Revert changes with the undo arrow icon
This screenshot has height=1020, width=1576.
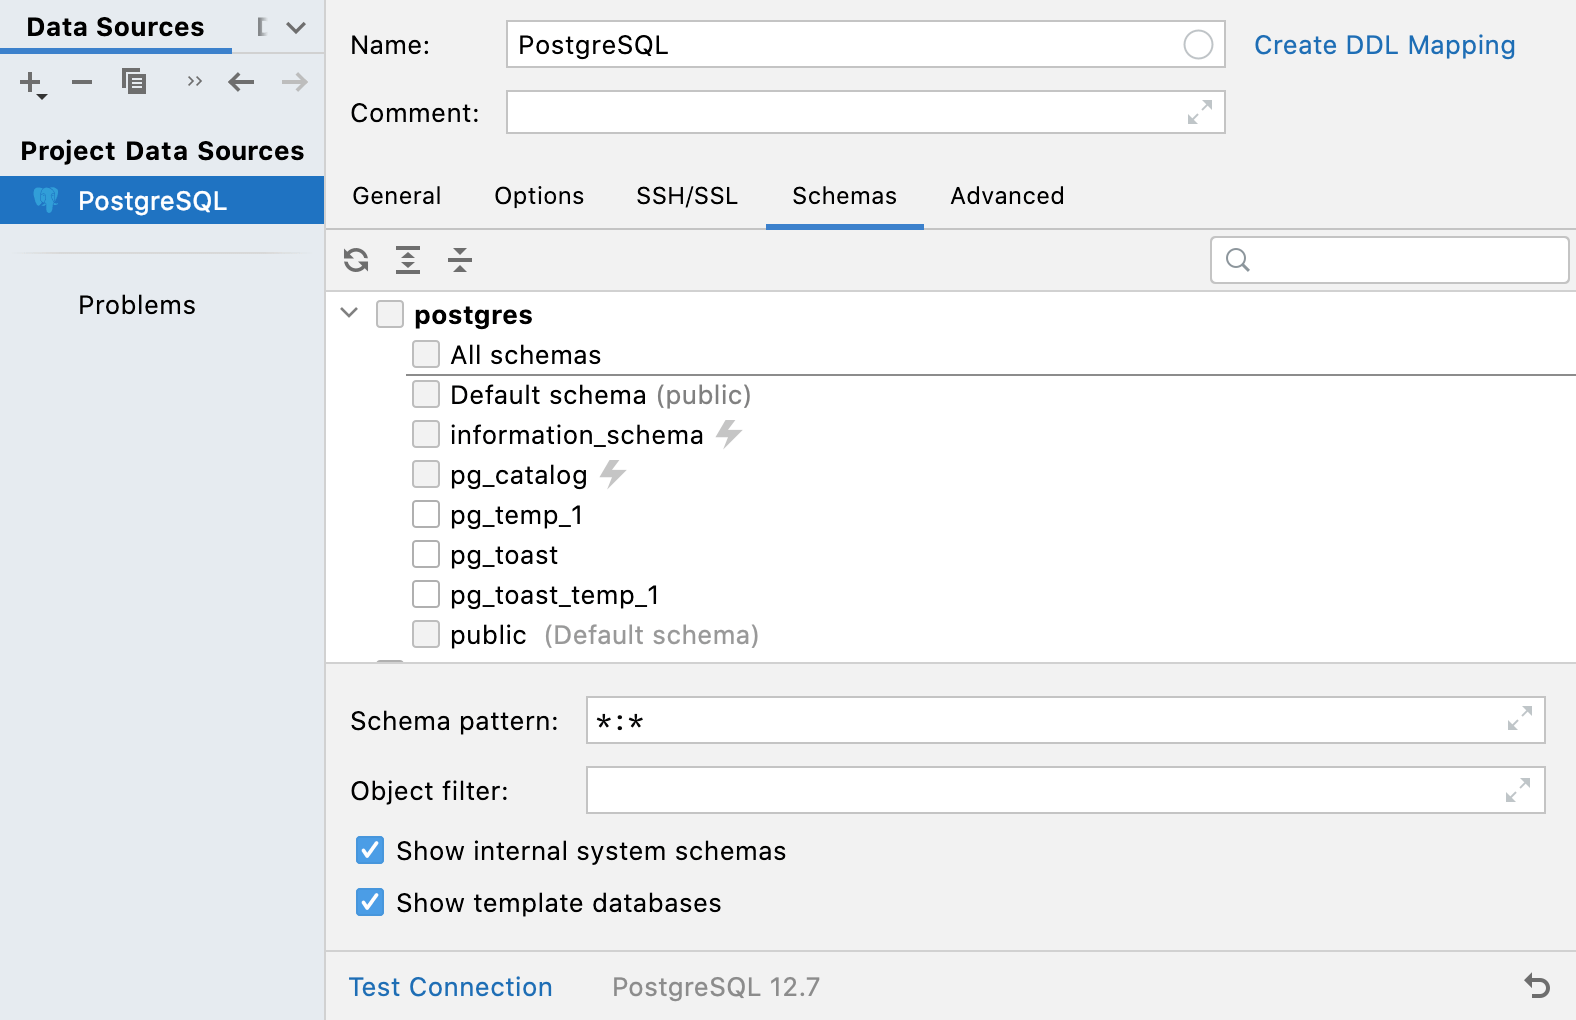click(1537, 986)
